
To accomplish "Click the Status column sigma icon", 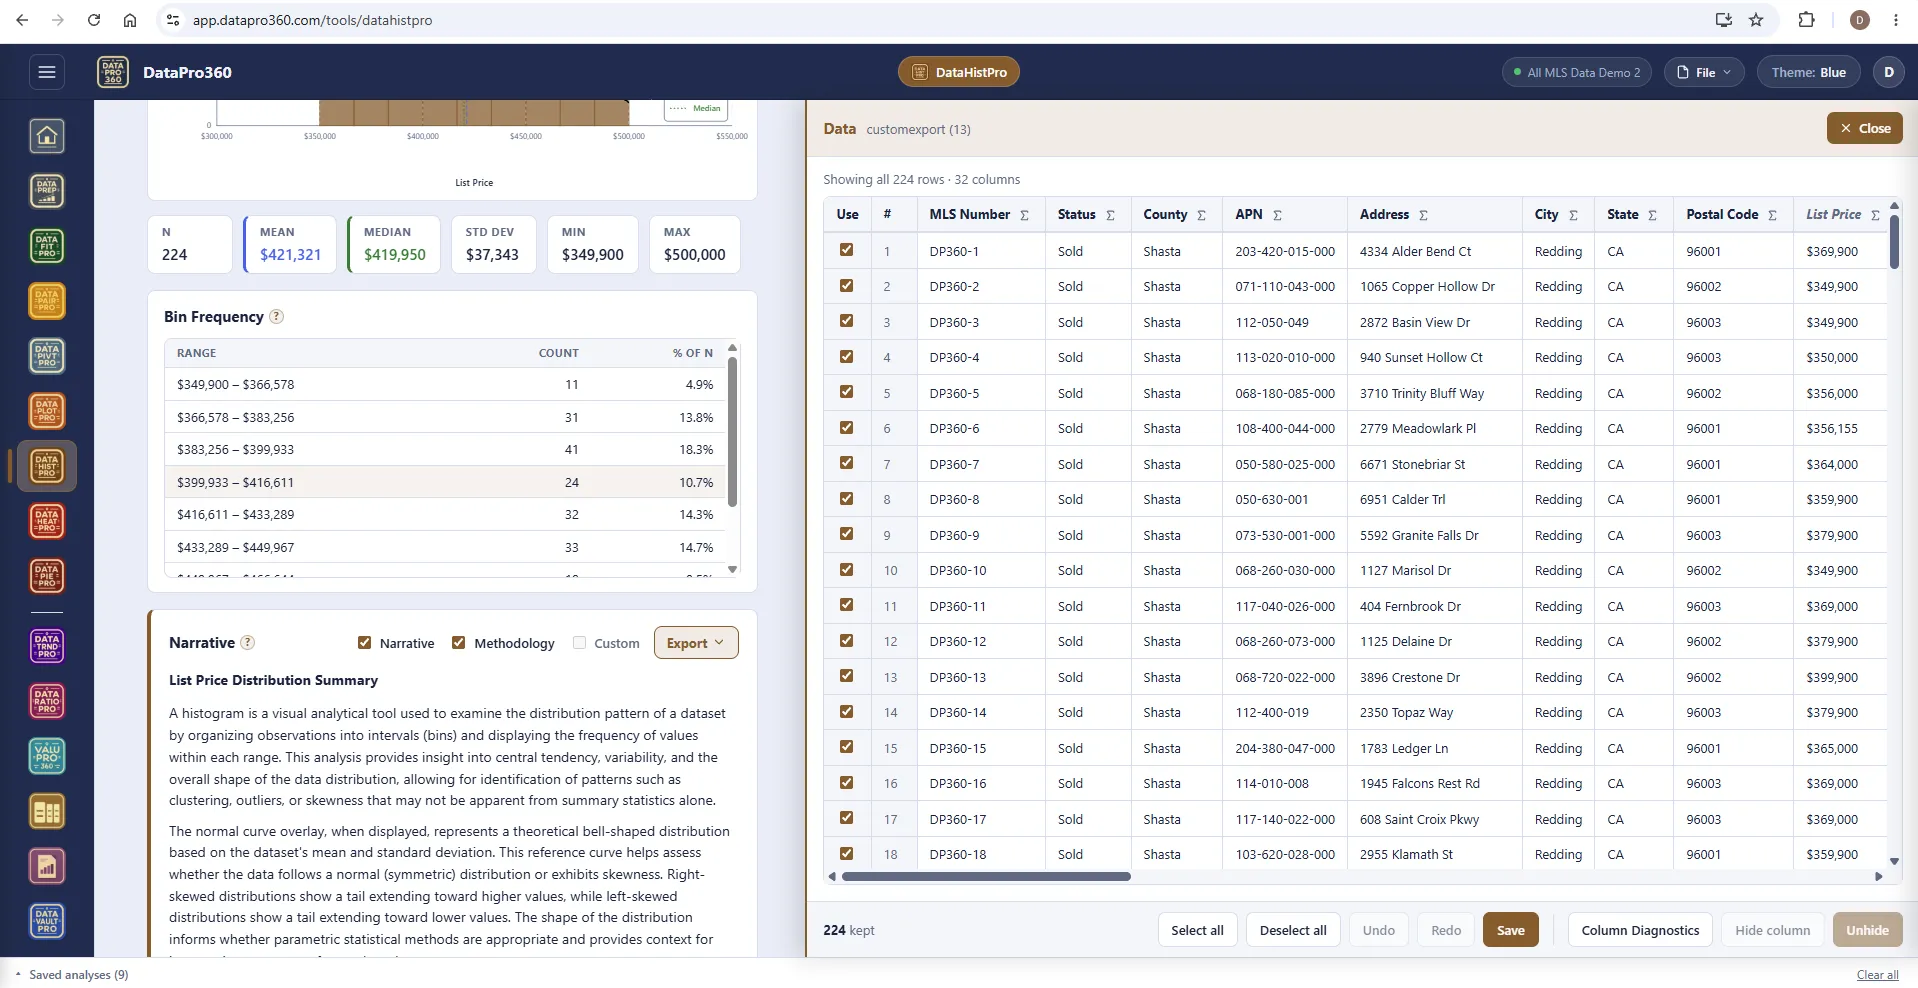I will pyautogui.click(x=1110, y=215).
